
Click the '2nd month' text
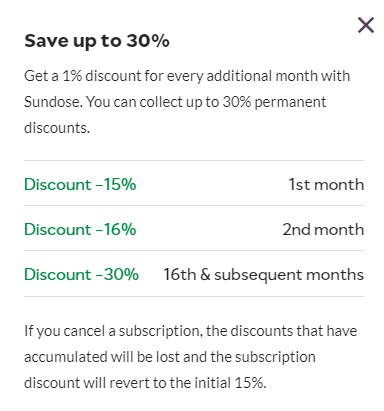(x=323, y=229)
